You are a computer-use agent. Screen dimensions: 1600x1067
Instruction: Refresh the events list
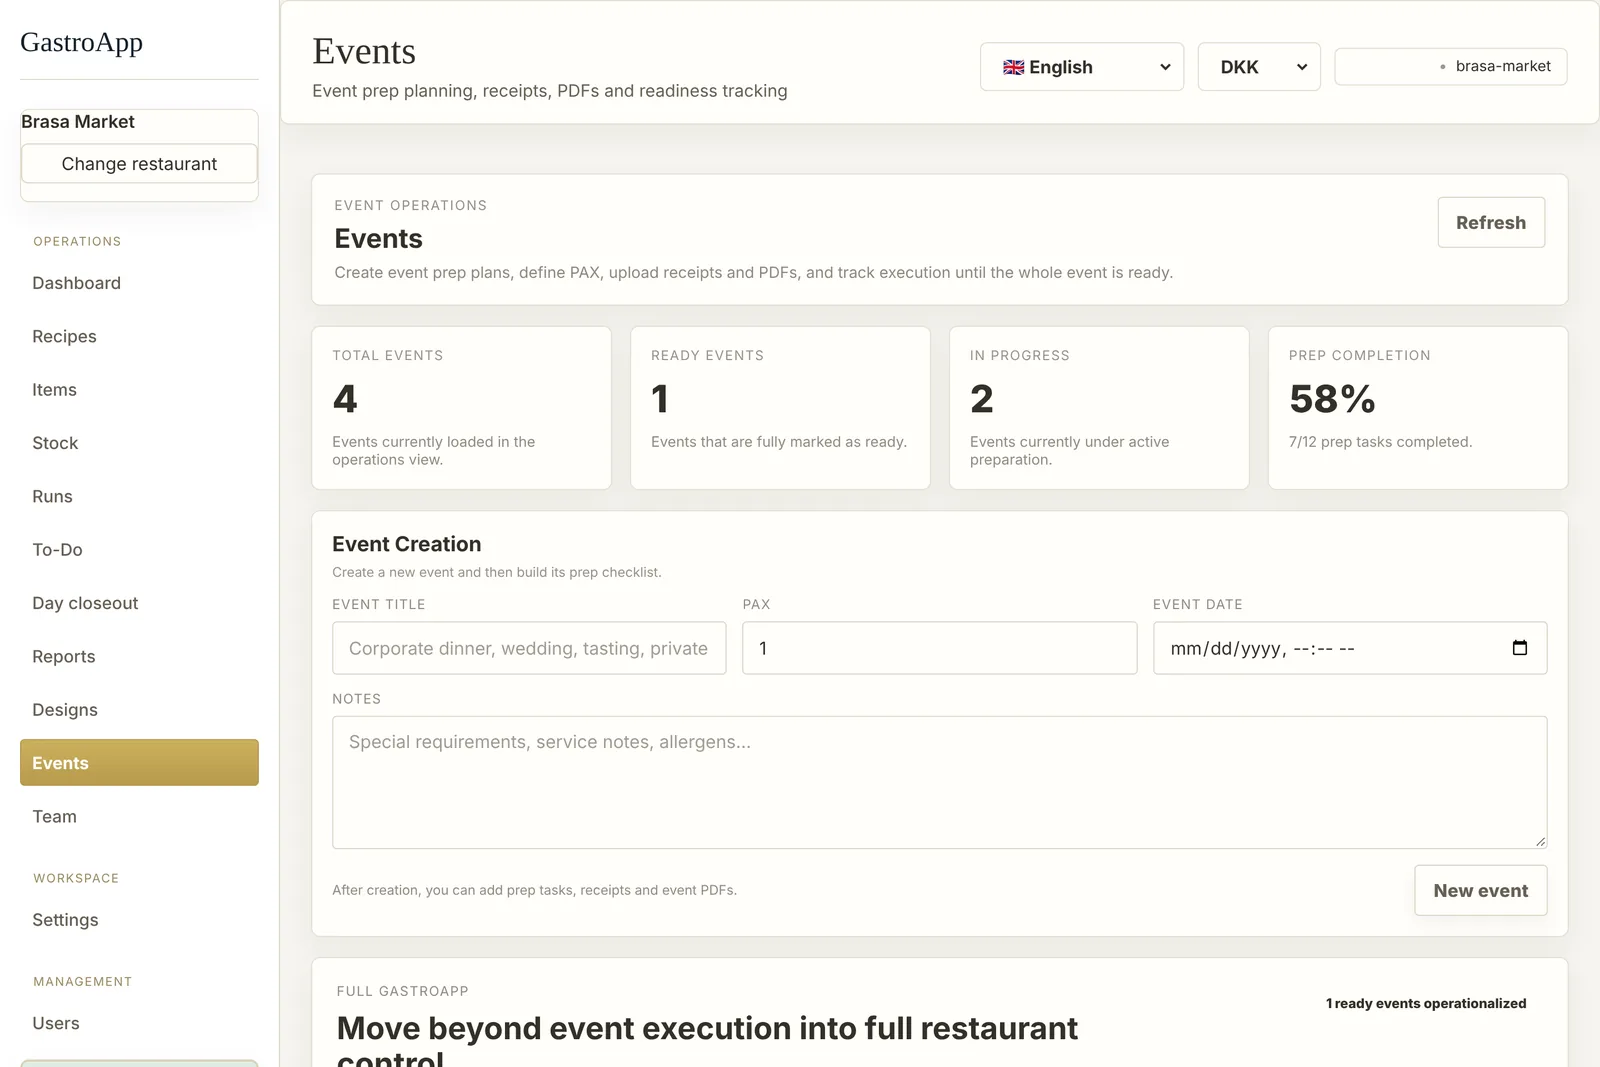pos(1491,222)
